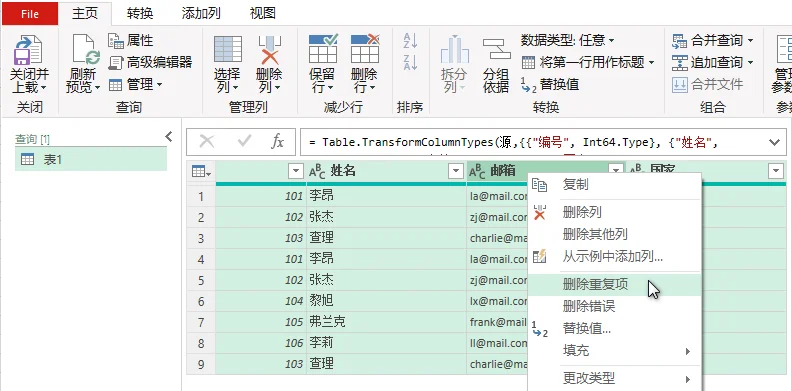Click the 选择列 icon
Screen dimensions: 792x391
(228, 49)
